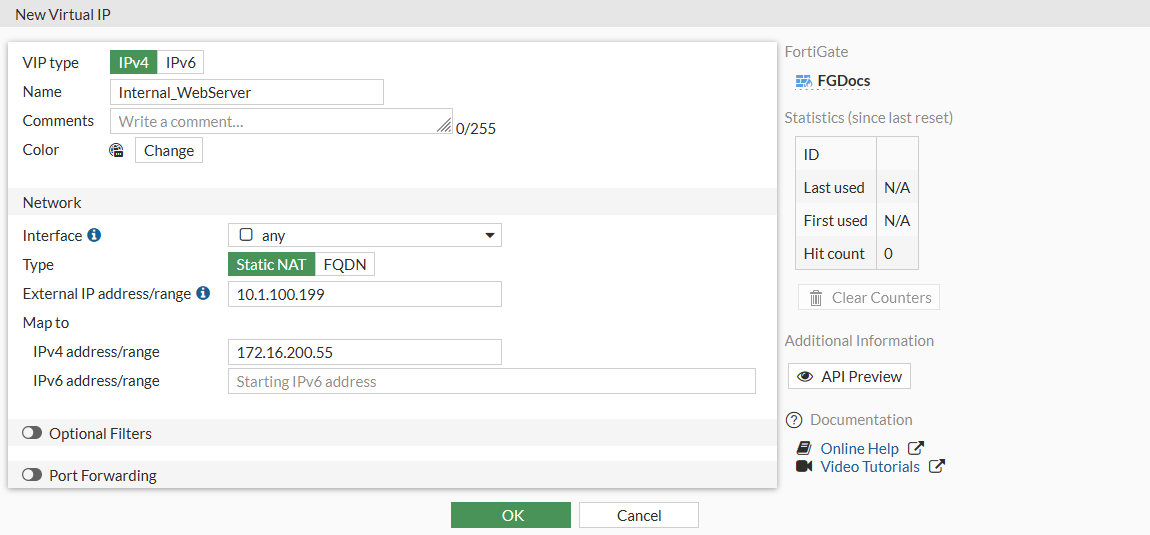Open the API Preview
The image size is (1150, 535).
tap(849, 377)
